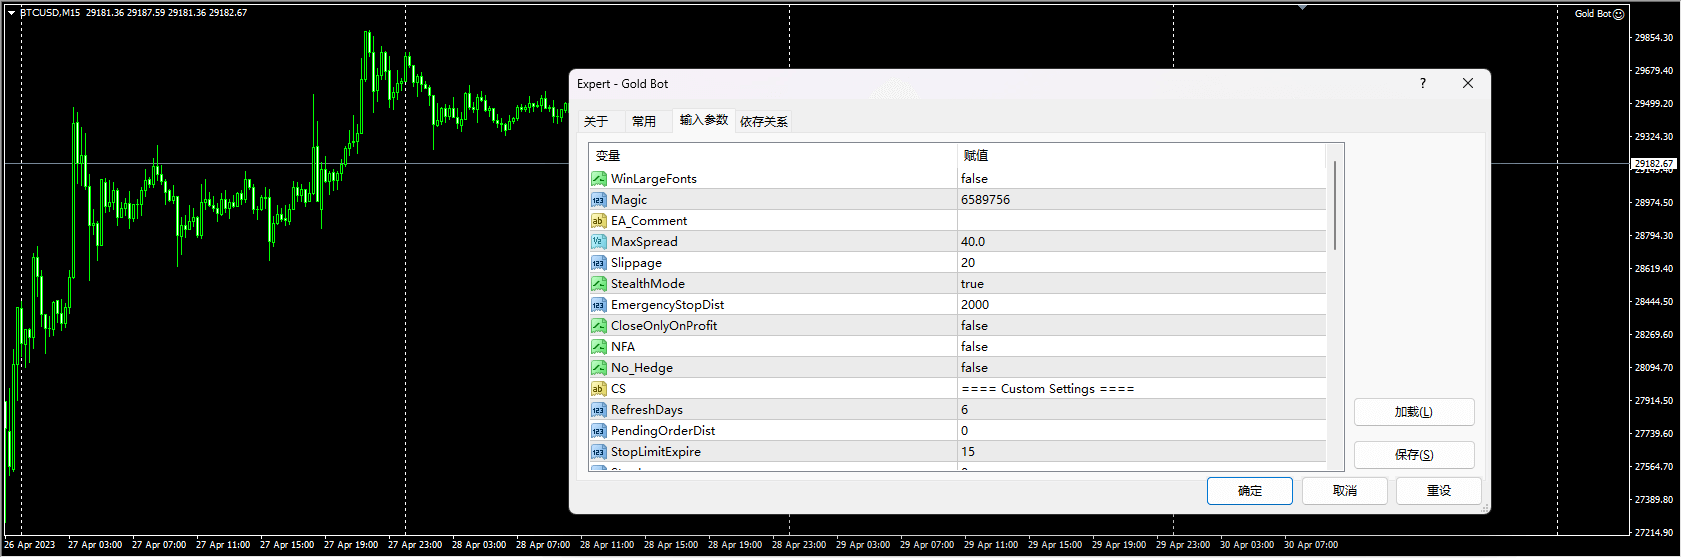Screen dimensions: 1682x558
Task: Toggle the StealthMode true value
Action: (1140, 284)
